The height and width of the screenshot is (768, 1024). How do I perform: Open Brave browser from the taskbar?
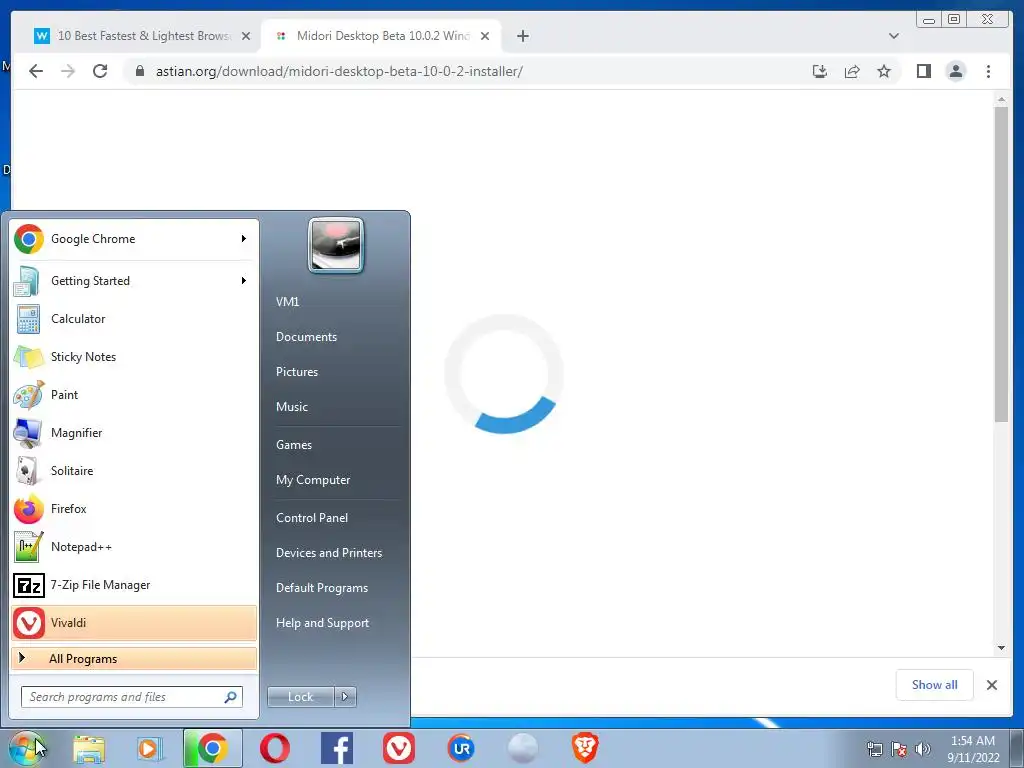click(585, 748)
